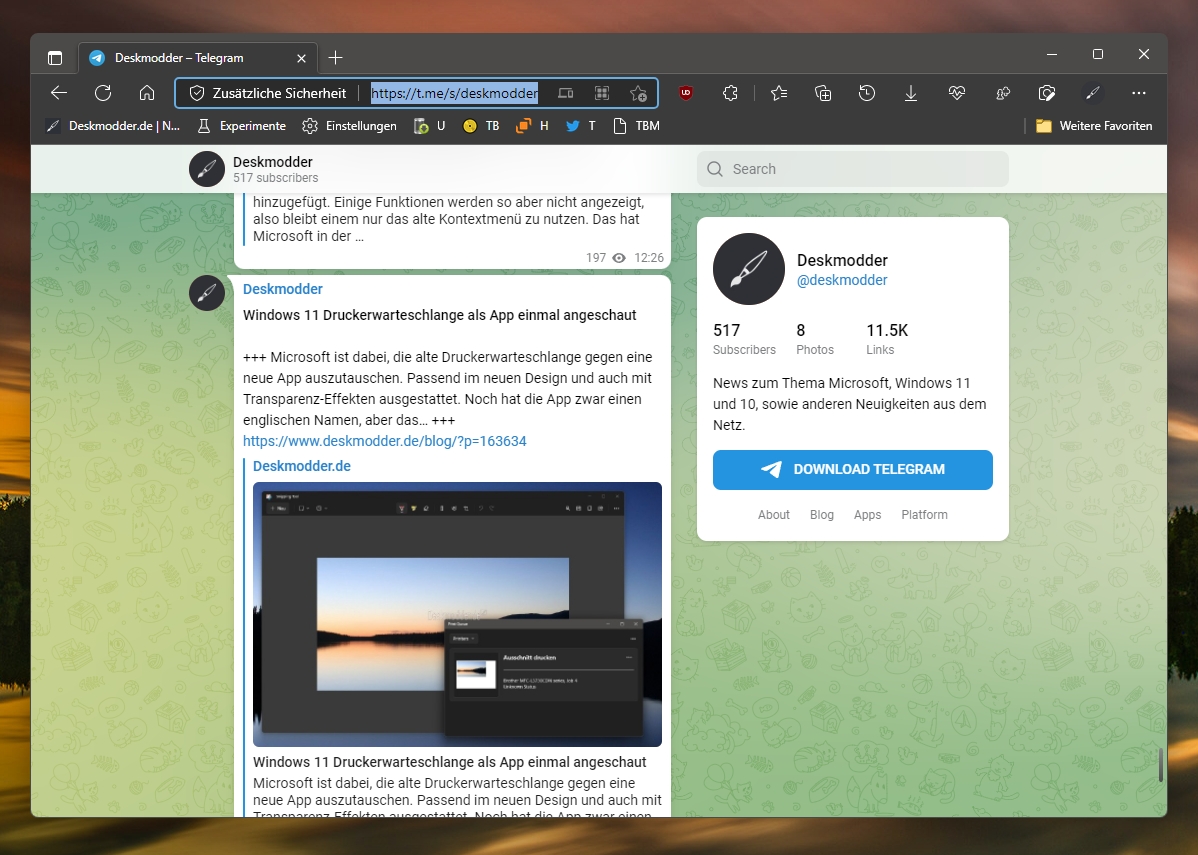Image resolution: width=1198 pixels, height=855 pixels.
Task: Click the profile brush icon in toolbar
Action: point(1093,93)
